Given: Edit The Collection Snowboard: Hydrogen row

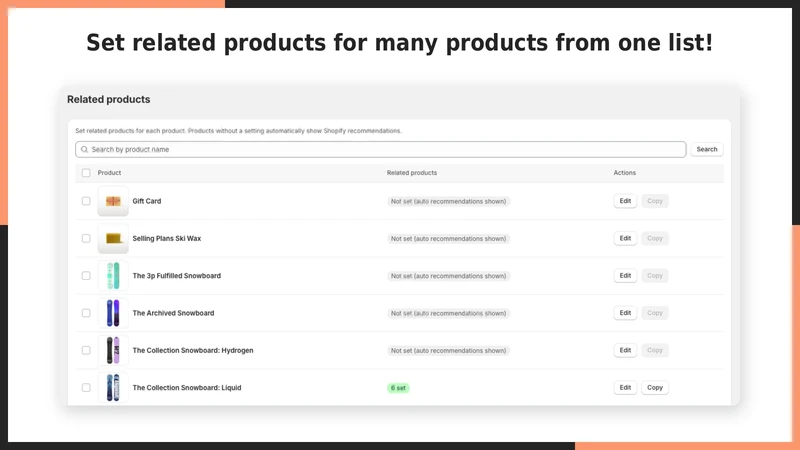Looking at the screenshot, I should click(625, 350).
